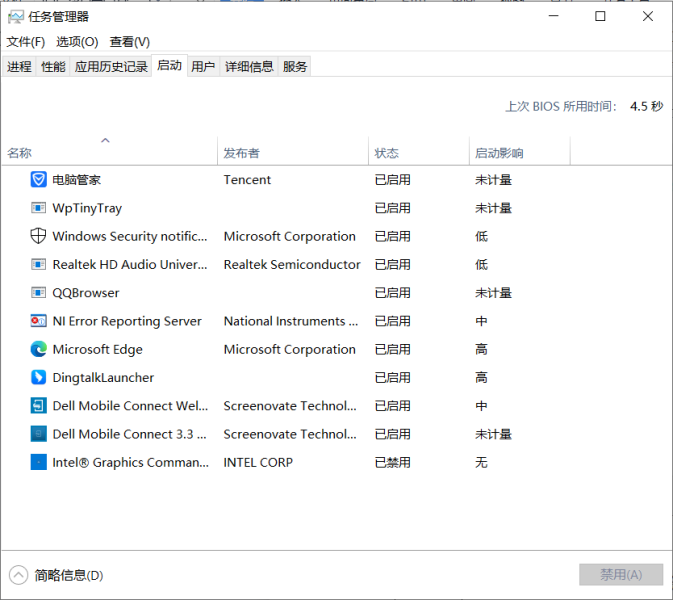
Task: Click the Task Manager title bar icon
Action: (x=16, y=17)
